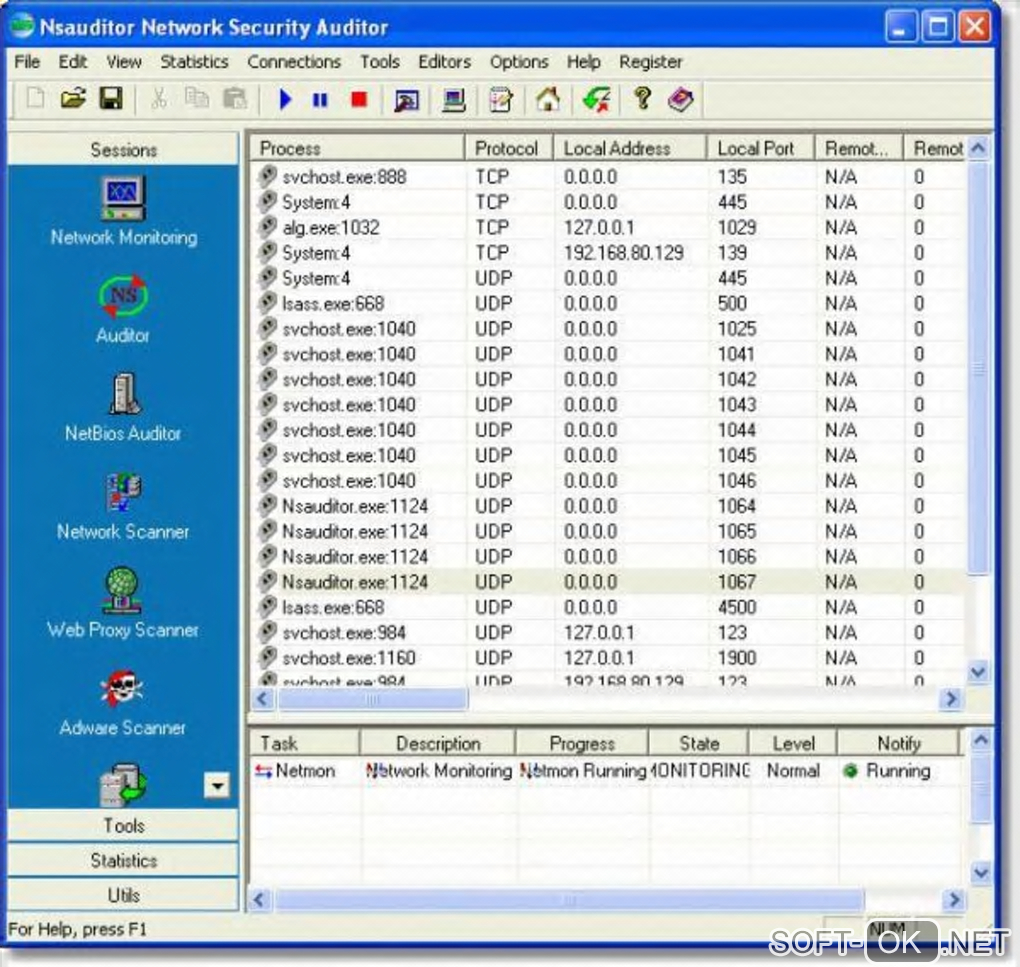Open the Connections menu
The height and width of the screenshot is (967, 1020).
click(x=294, y=62)
